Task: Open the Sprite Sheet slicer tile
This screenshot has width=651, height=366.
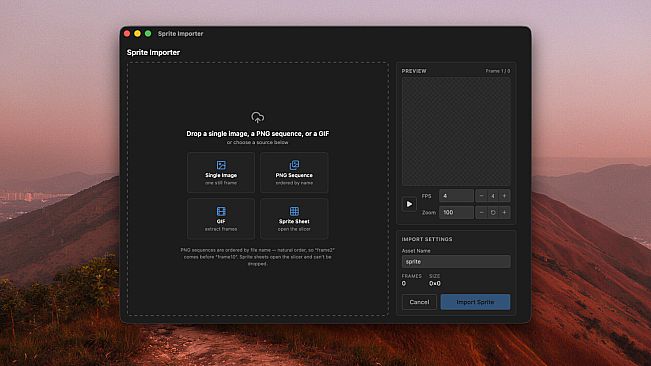Action: [x=294, y=219]
